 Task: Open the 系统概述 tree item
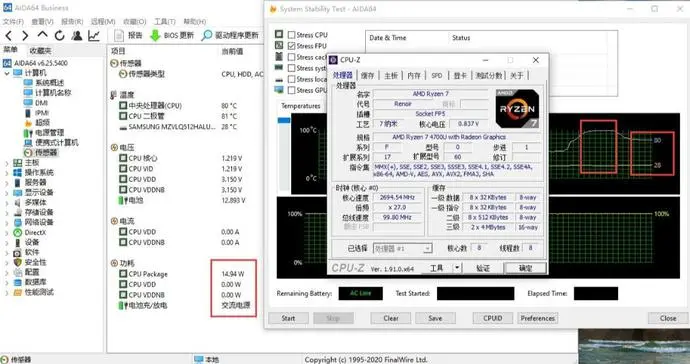(x=44, y=83)
